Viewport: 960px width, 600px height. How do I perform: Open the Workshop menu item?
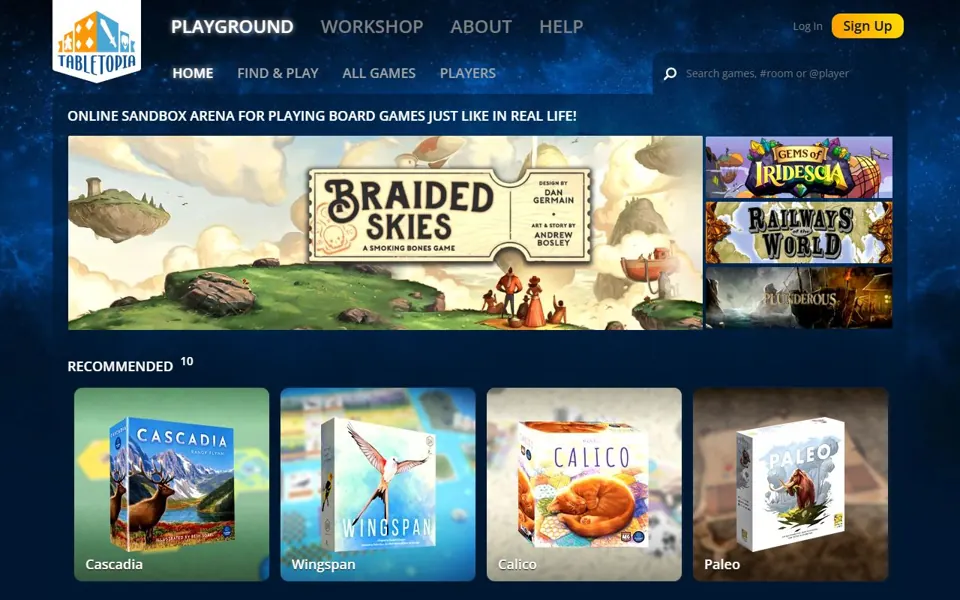[x=372, y=27]
